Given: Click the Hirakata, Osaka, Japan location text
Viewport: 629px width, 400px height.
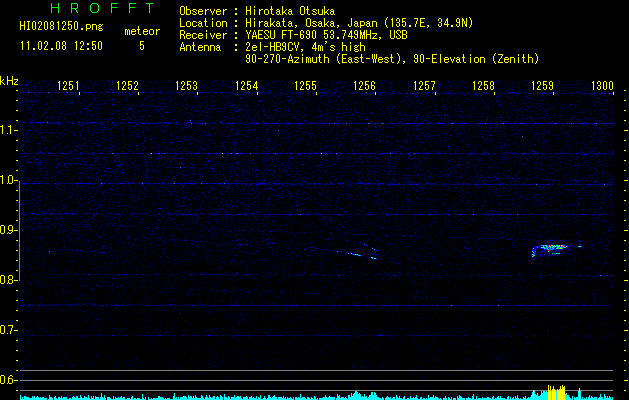Looking at the screenshot, I should pyautogui.click(x=359, y=23).
